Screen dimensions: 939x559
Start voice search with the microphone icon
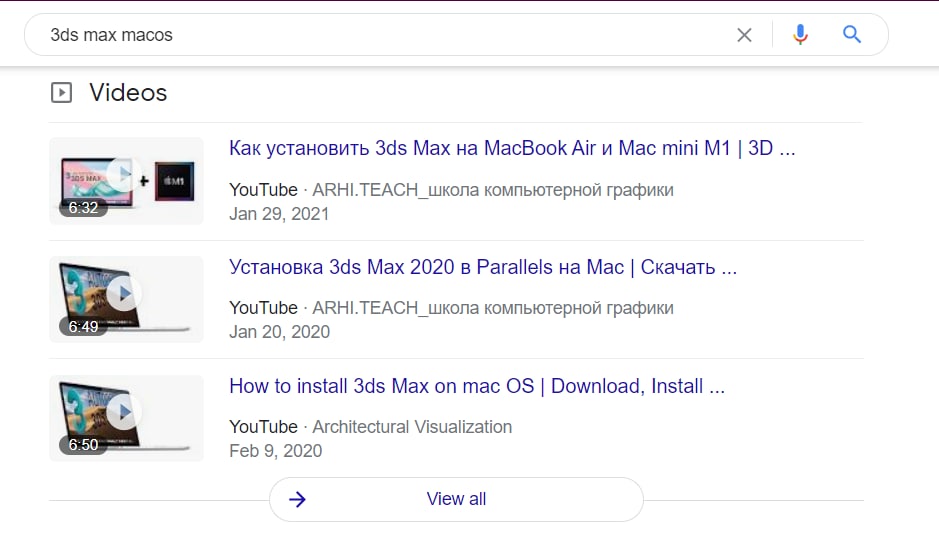tap(800, 35)
